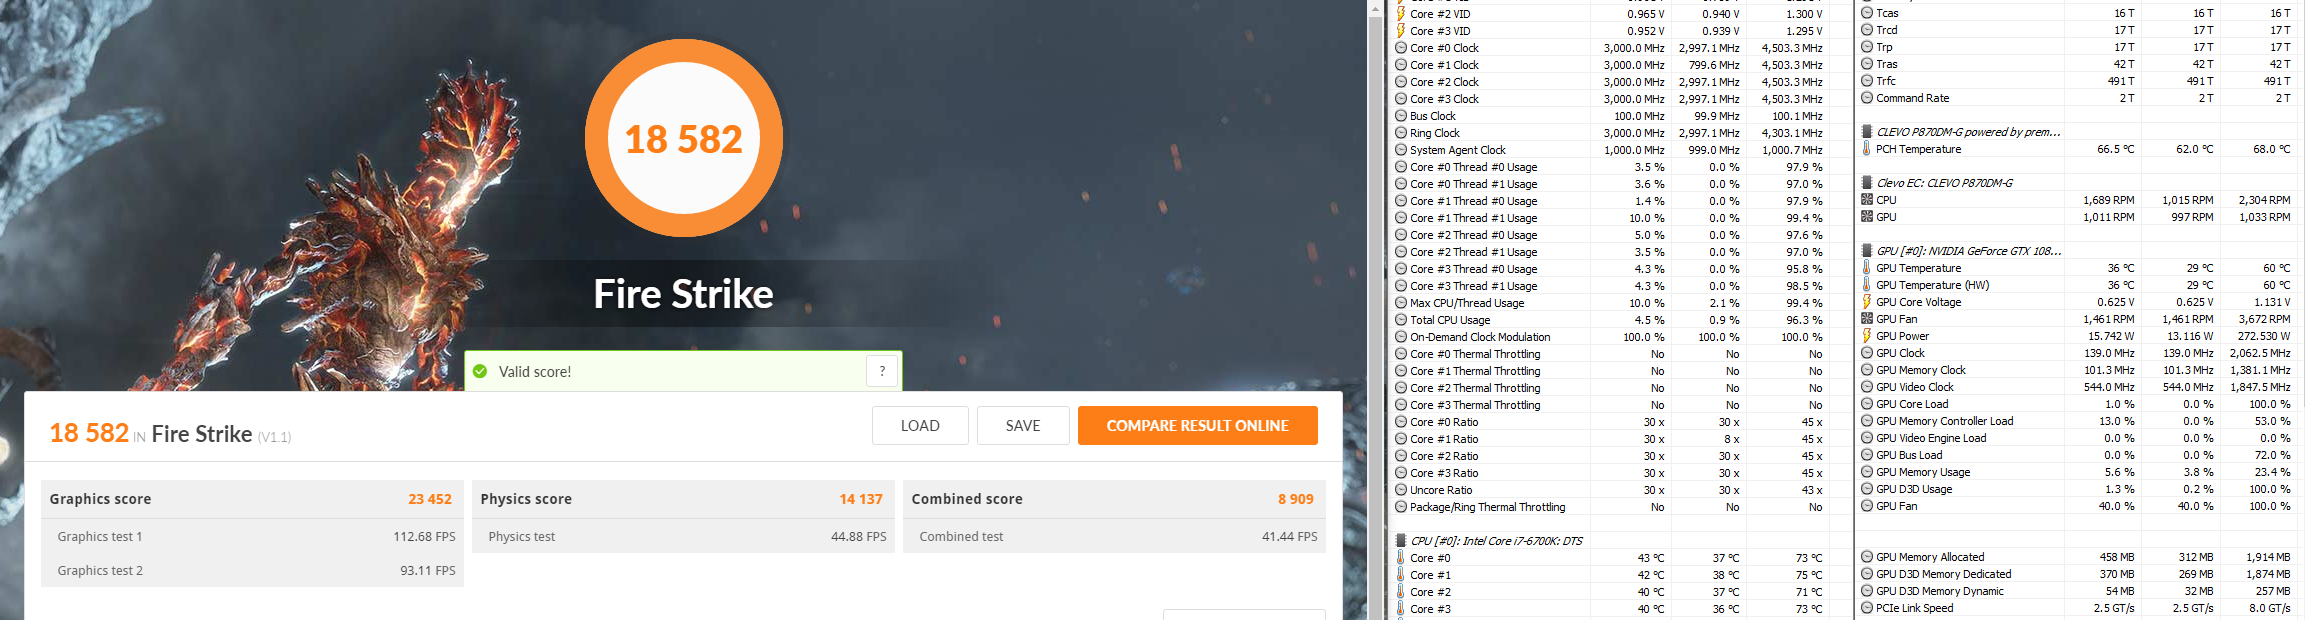
Task: Click the icon beside PCIe Link Speed
Action: pyautogui.click(x=1867, y=608)
